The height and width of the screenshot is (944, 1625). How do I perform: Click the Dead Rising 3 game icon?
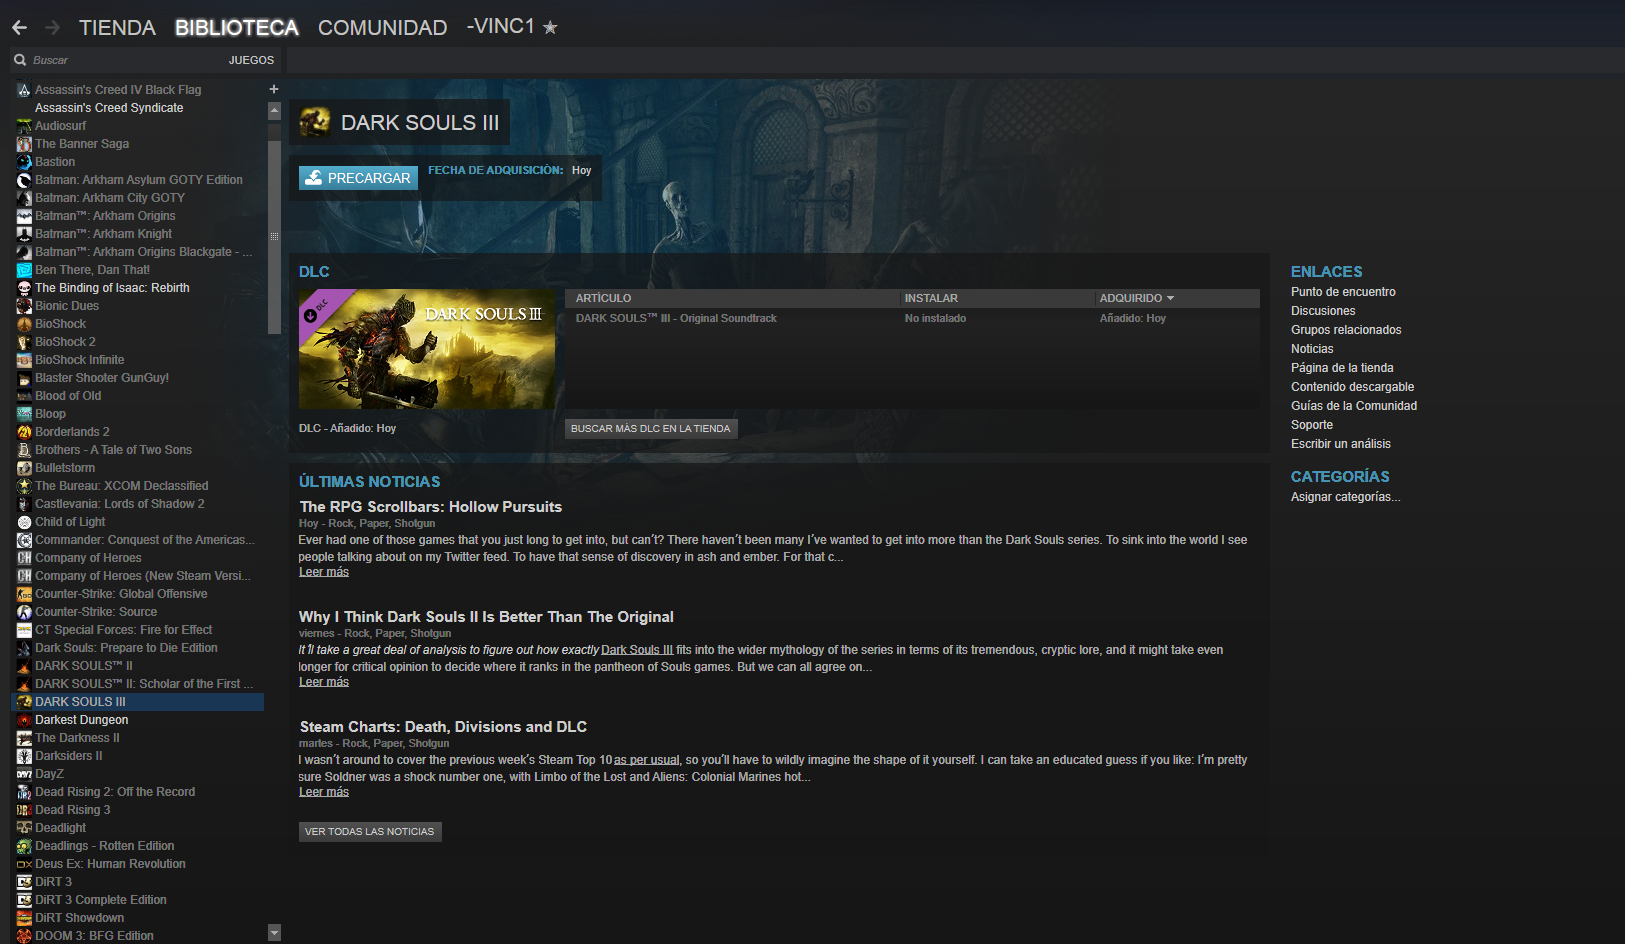click(x=24, y=810)
